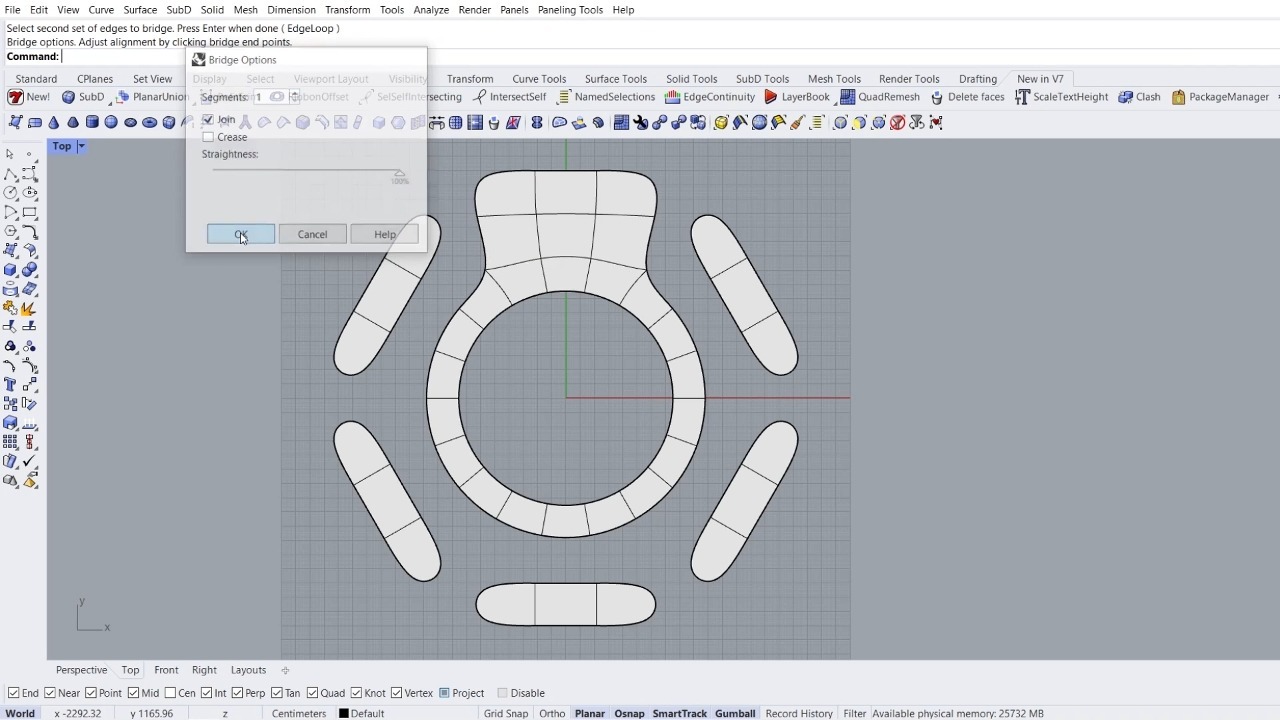Run the IntersectSelf tool

tap(509, 97)
